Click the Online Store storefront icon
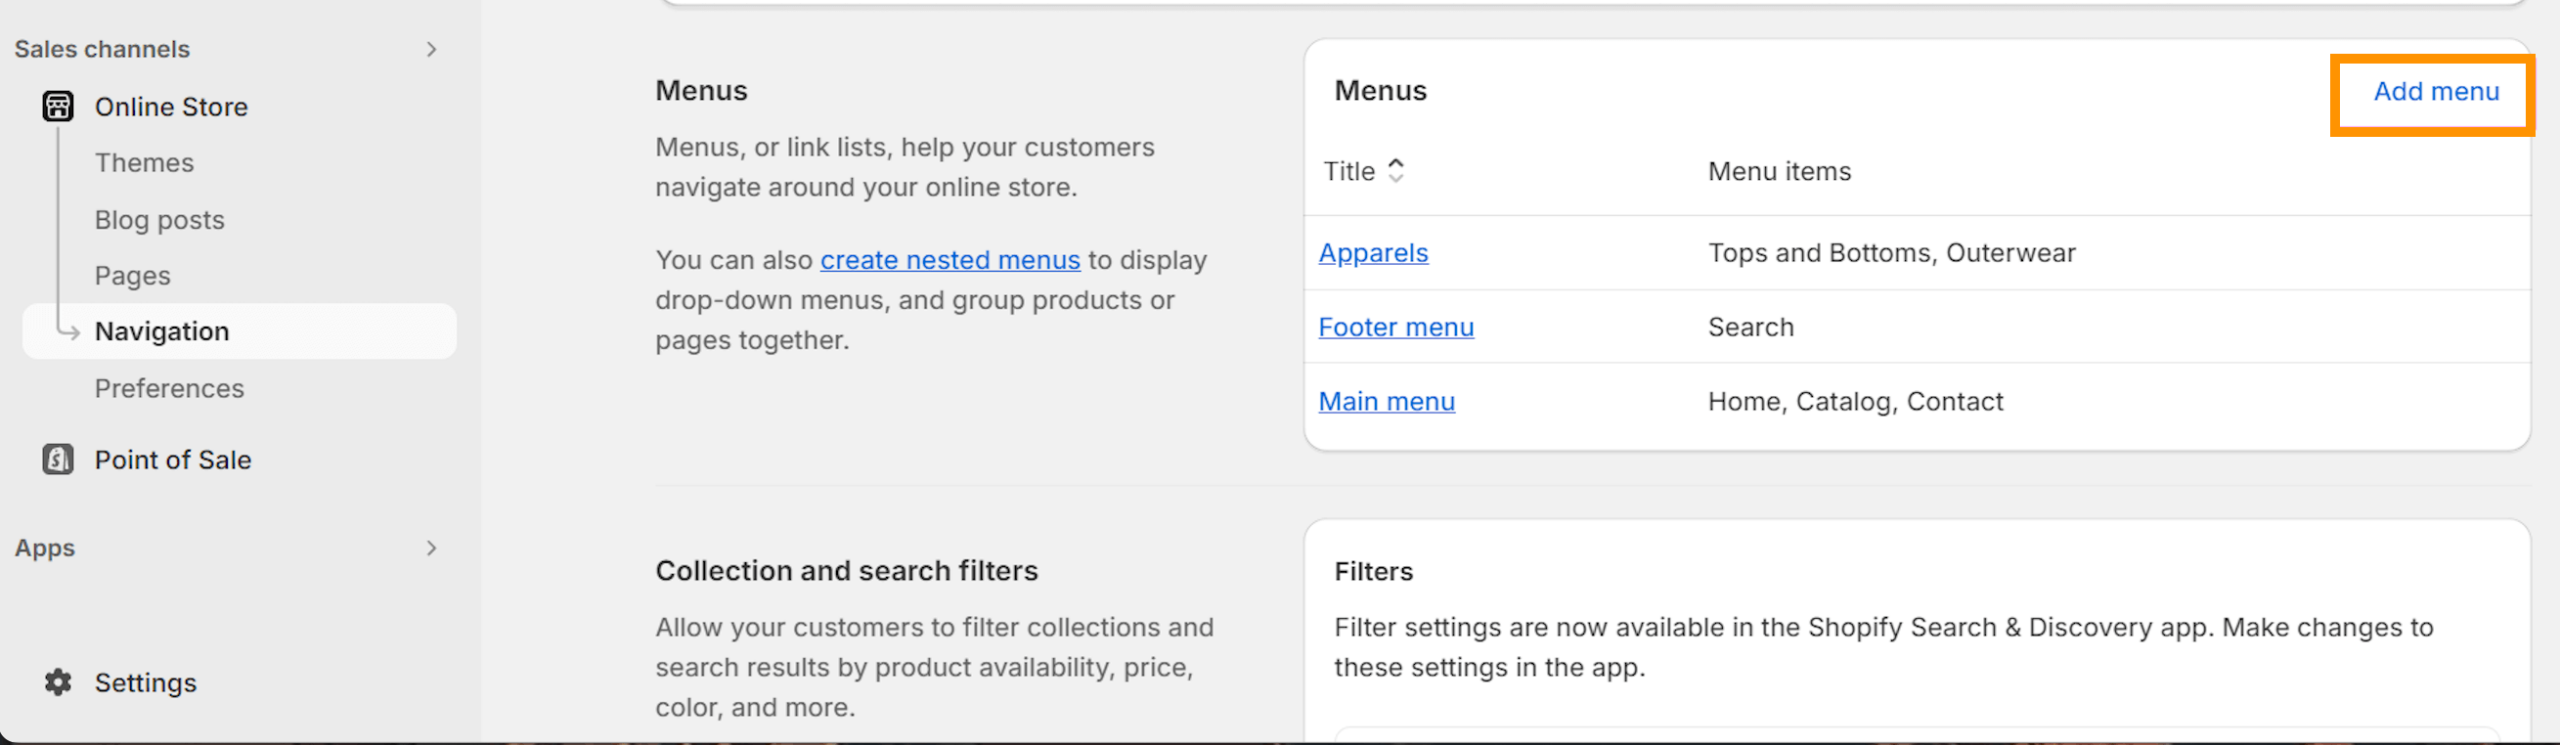The height and width of the screenshot is (745, 2560). click(x=58, y=106)
